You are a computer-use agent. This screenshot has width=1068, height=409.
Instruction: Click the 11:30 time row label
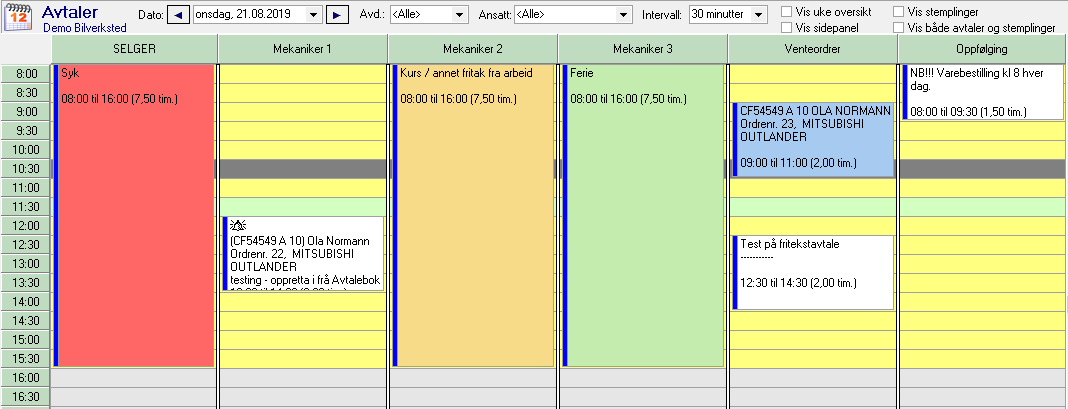pyautogui.click(x=25, y=207)
